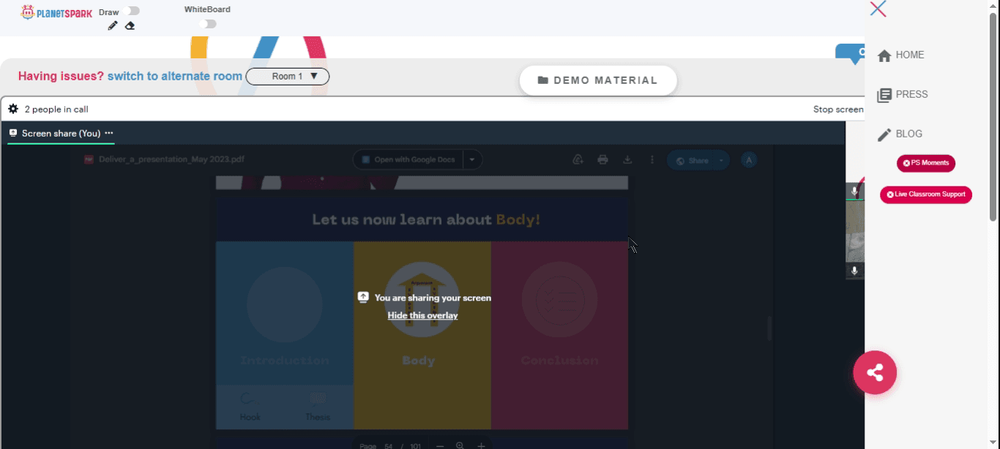Download the PDF file

628,160
